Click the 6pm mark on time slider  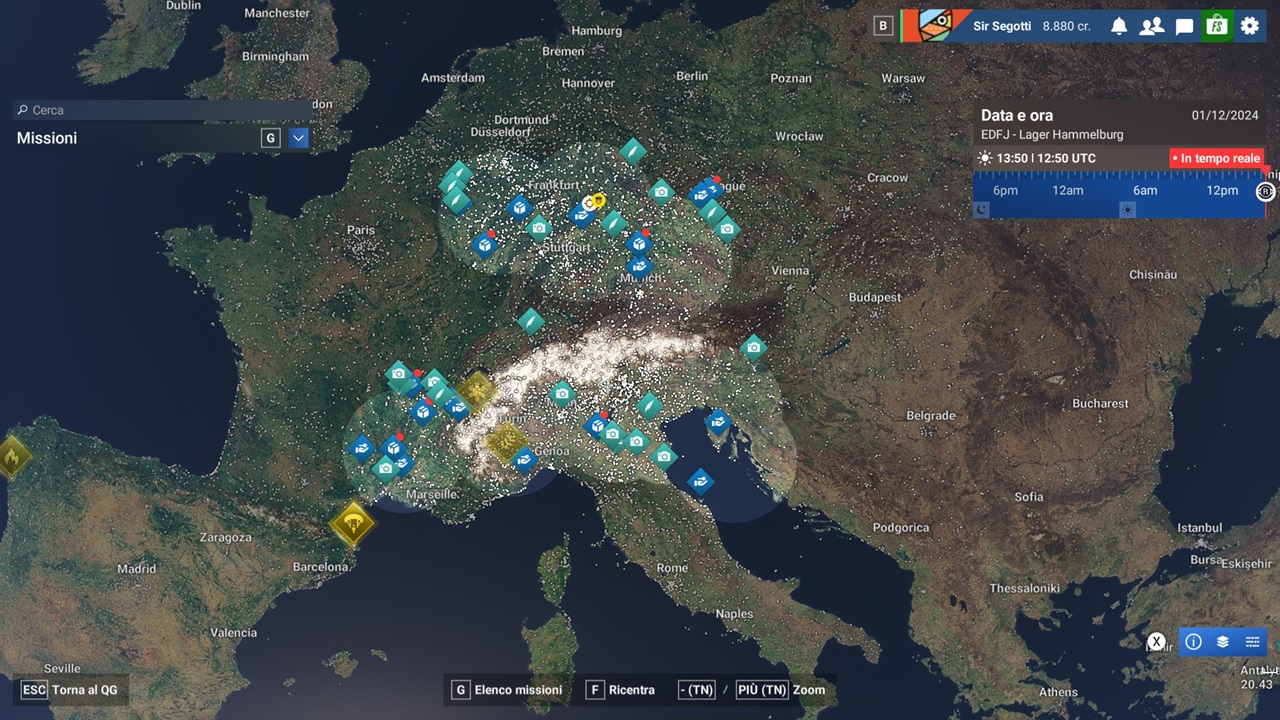click(x=1005, y=190)
